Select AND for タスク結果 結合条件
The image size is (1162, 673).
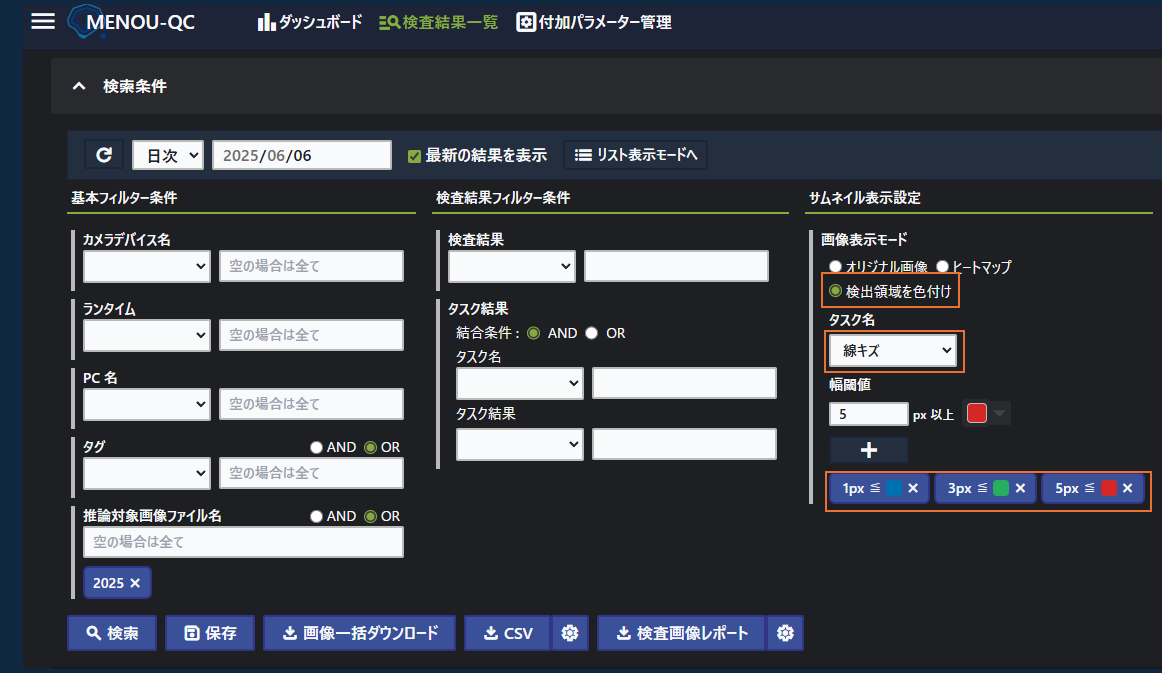coord(533,333)
